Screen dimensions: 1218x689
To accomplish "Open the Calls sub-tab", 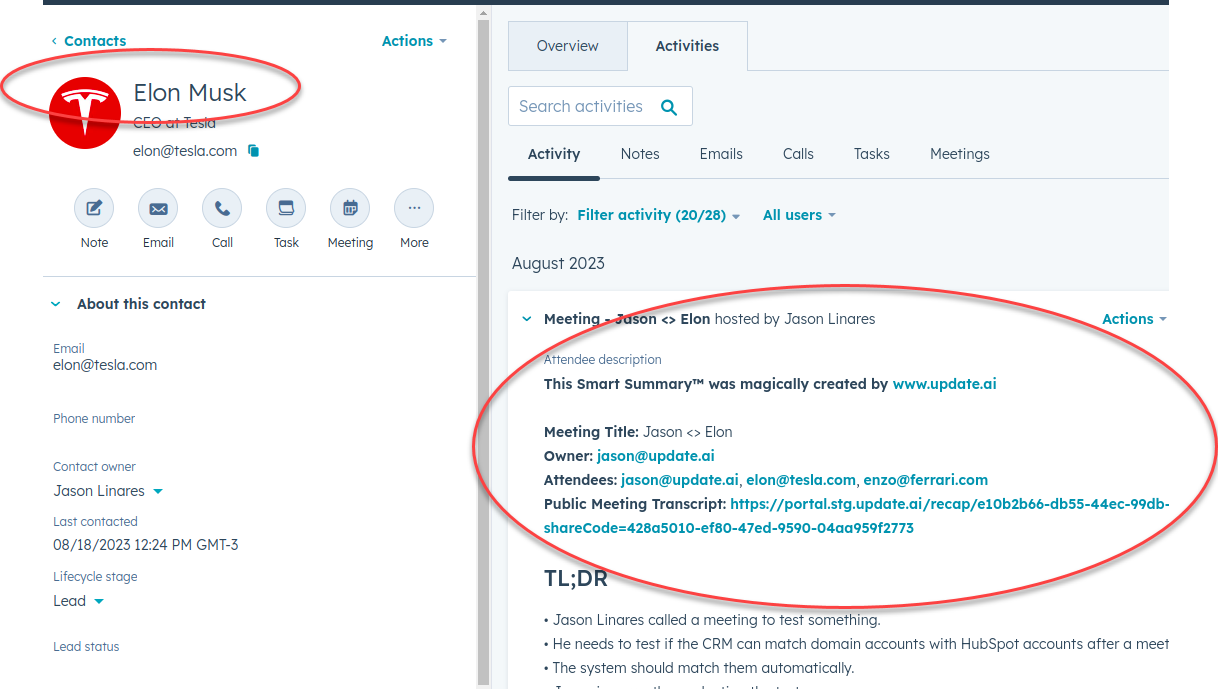I will (798, 154).
